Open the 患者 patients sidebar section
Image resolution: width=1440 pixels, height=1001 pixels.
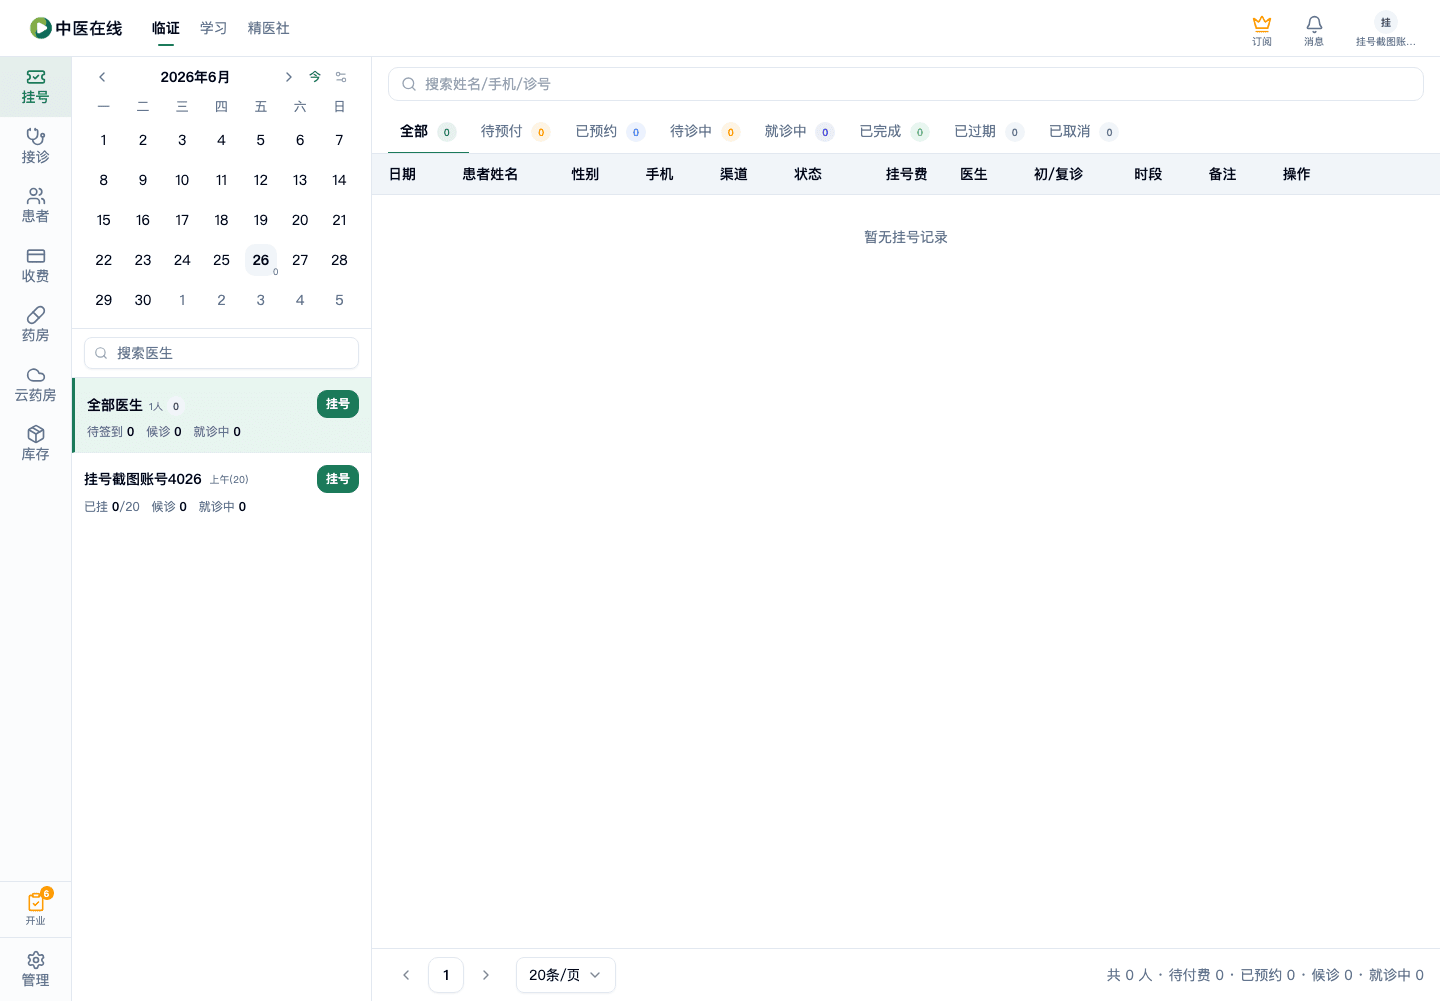coord(35,205)
